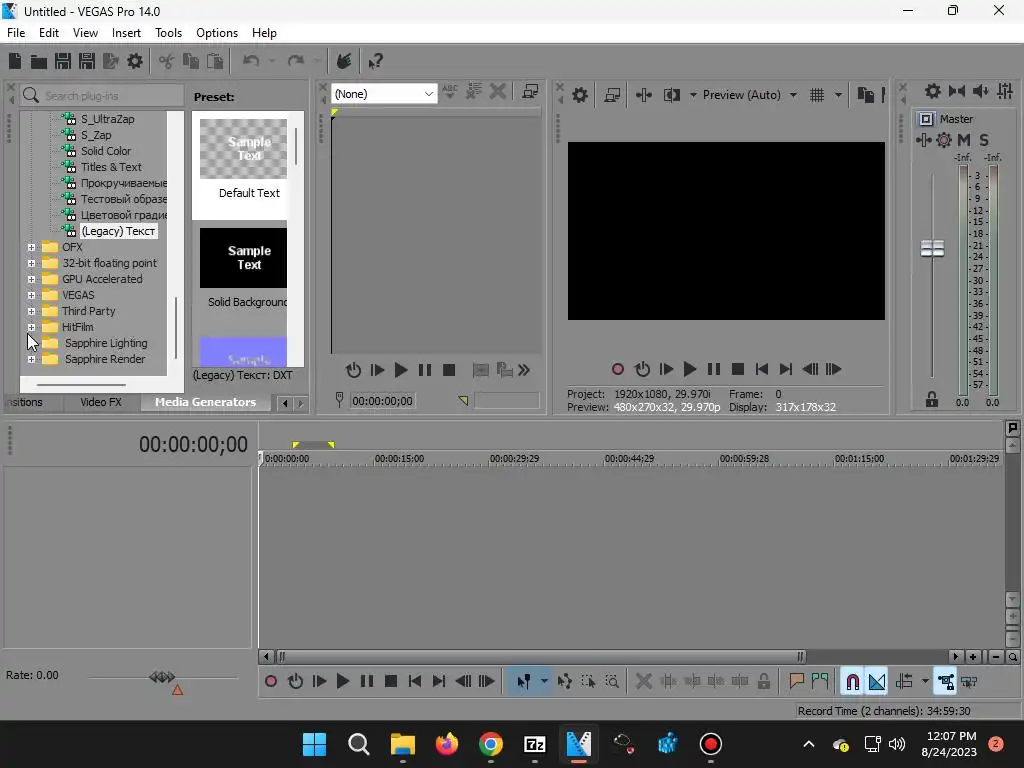The image size is (1024, 768).
Task: Click the Trimmer external monitor icon
Action: point(530,92)
